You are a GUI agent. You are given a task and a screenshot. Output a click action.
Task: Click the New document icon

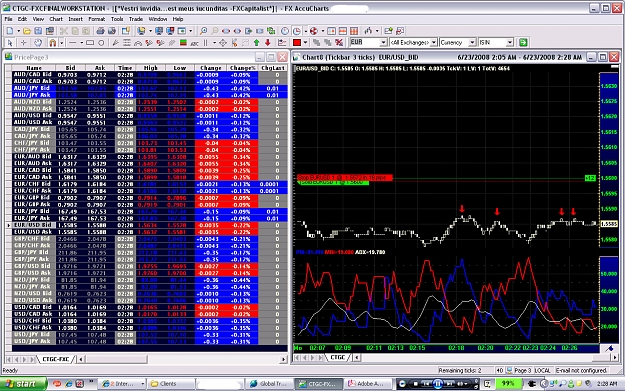click(x=10, y=31)
